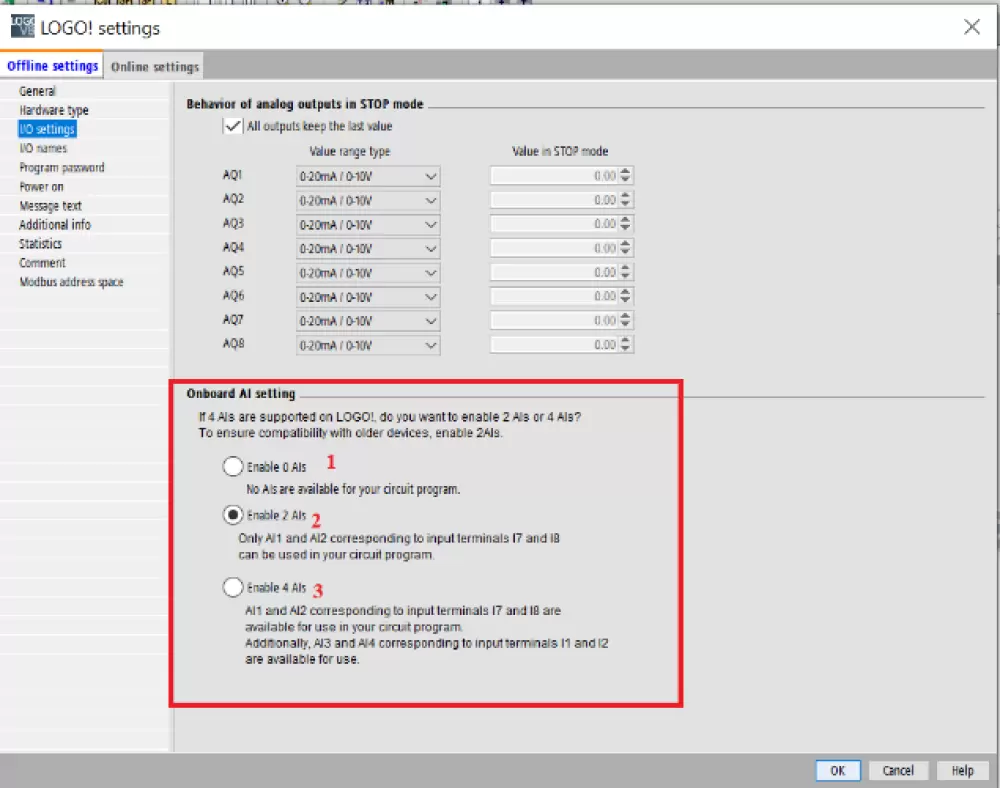
Task: Click the Cancel button
Action: click(x=898, y=770)
